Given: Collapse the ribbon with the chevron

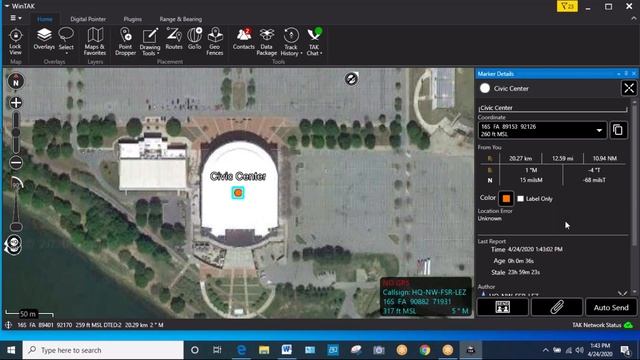Looking at the screenshot, I should pyautogui.click(x=633, y=19).
